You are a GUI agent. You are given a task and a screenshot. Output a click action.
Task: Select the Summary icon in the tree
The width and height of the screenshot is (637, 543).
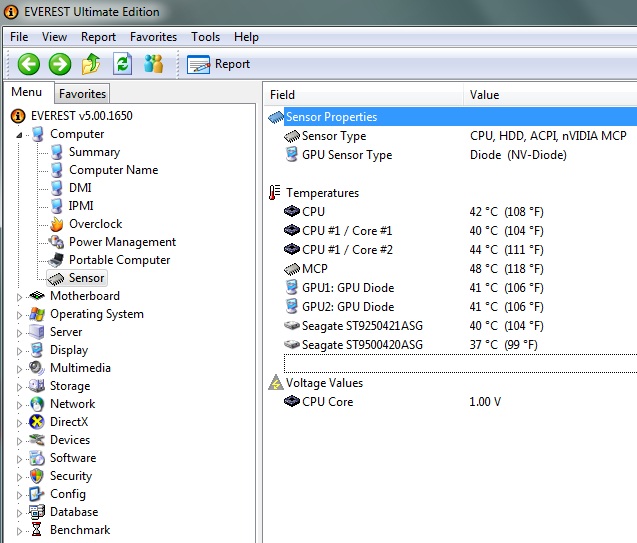click(x=57, y=152)
